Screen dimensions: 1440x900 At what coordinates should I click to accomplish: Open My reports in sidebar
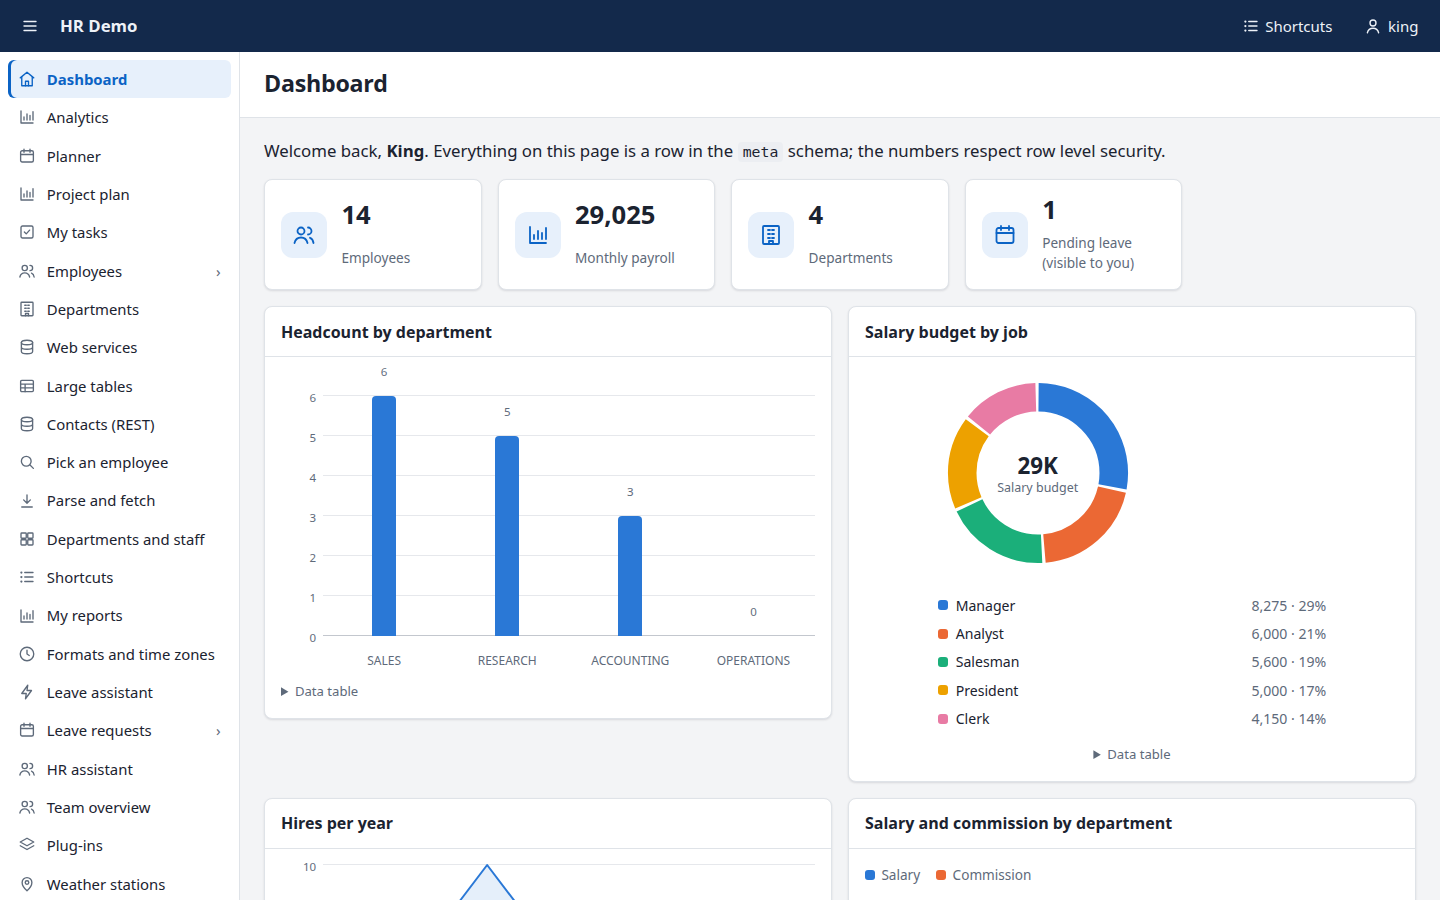click(x=120, y=616)
